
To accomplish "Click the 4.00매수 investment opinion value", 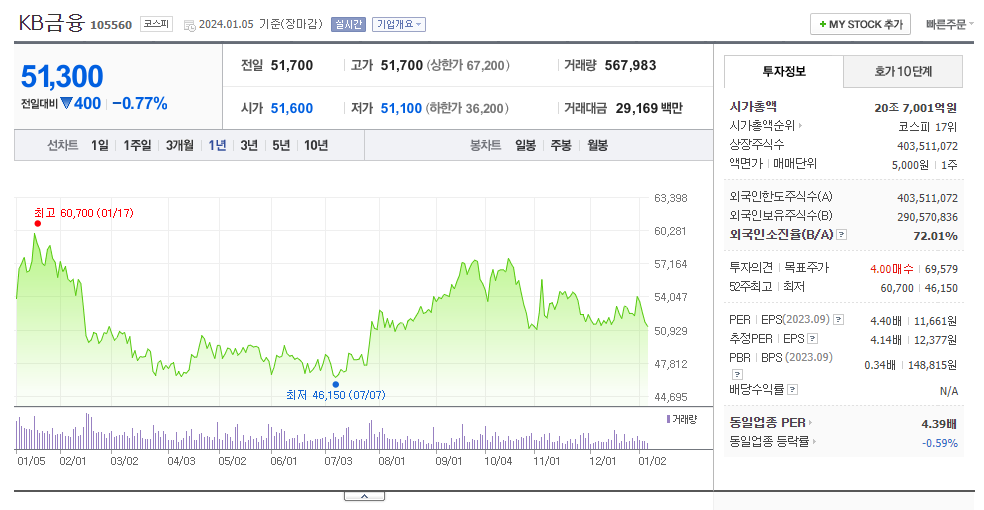I will coord(892,269).
